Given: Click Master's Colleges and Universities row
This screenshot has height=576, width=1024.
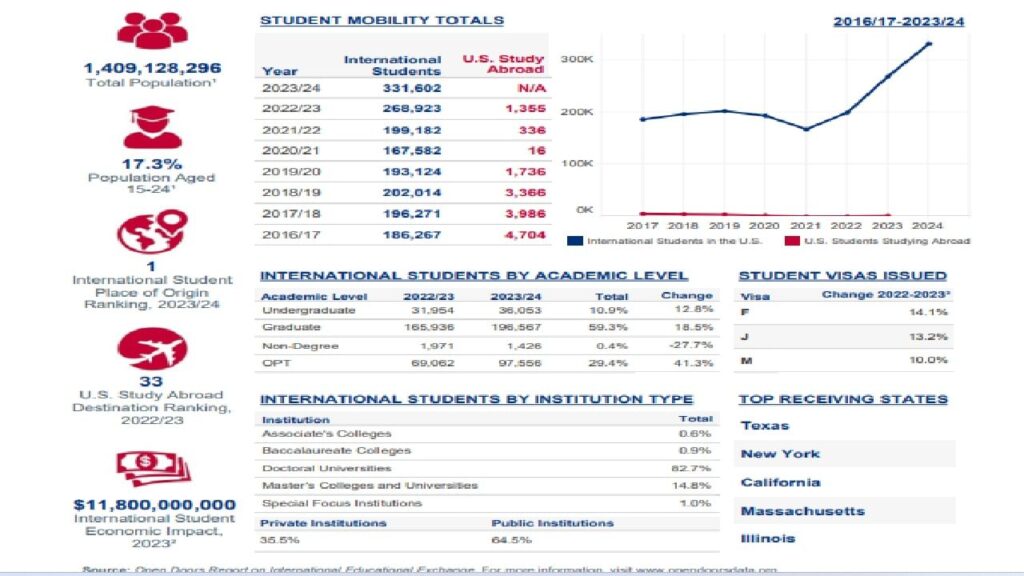Looking at the screenshot, I should pyautogui.click(x=487, y=486).
